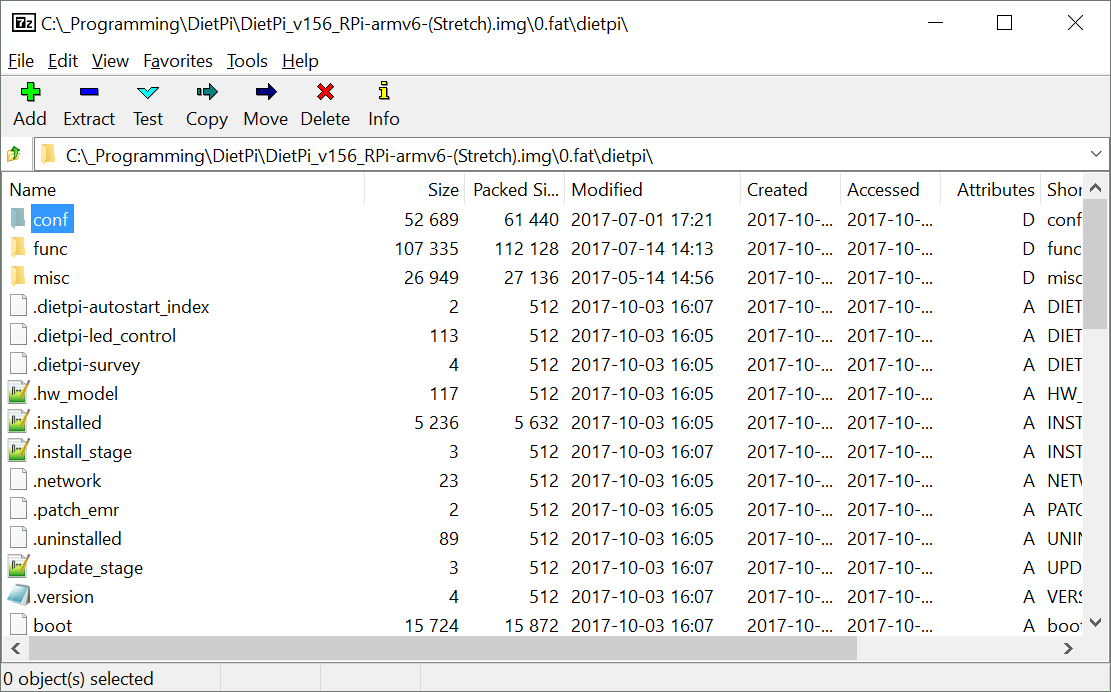
Task: Click the .uninstalled file icon
Action: click(18, 538)
